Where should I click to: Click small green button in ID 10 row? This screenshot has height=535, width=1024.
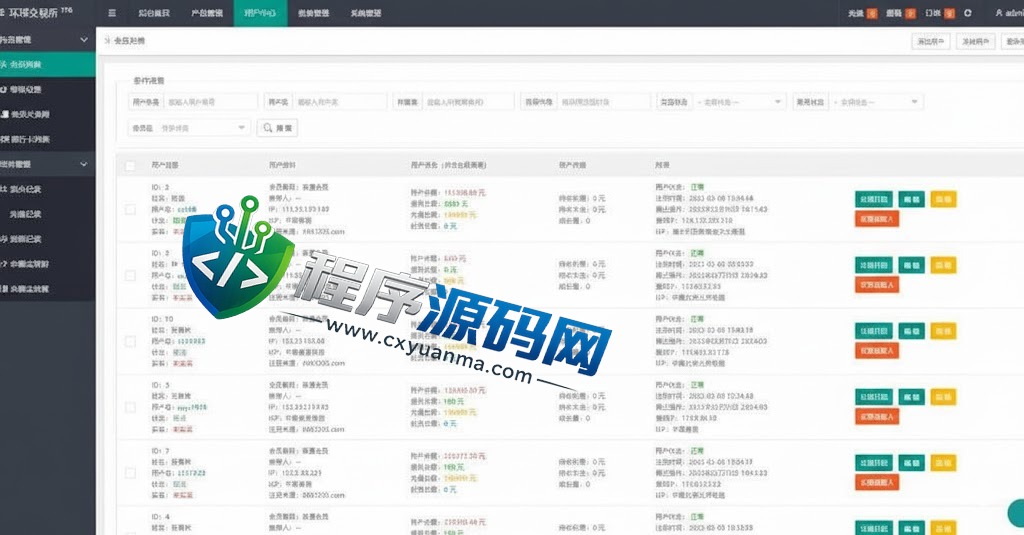click(x=911, y=331)
